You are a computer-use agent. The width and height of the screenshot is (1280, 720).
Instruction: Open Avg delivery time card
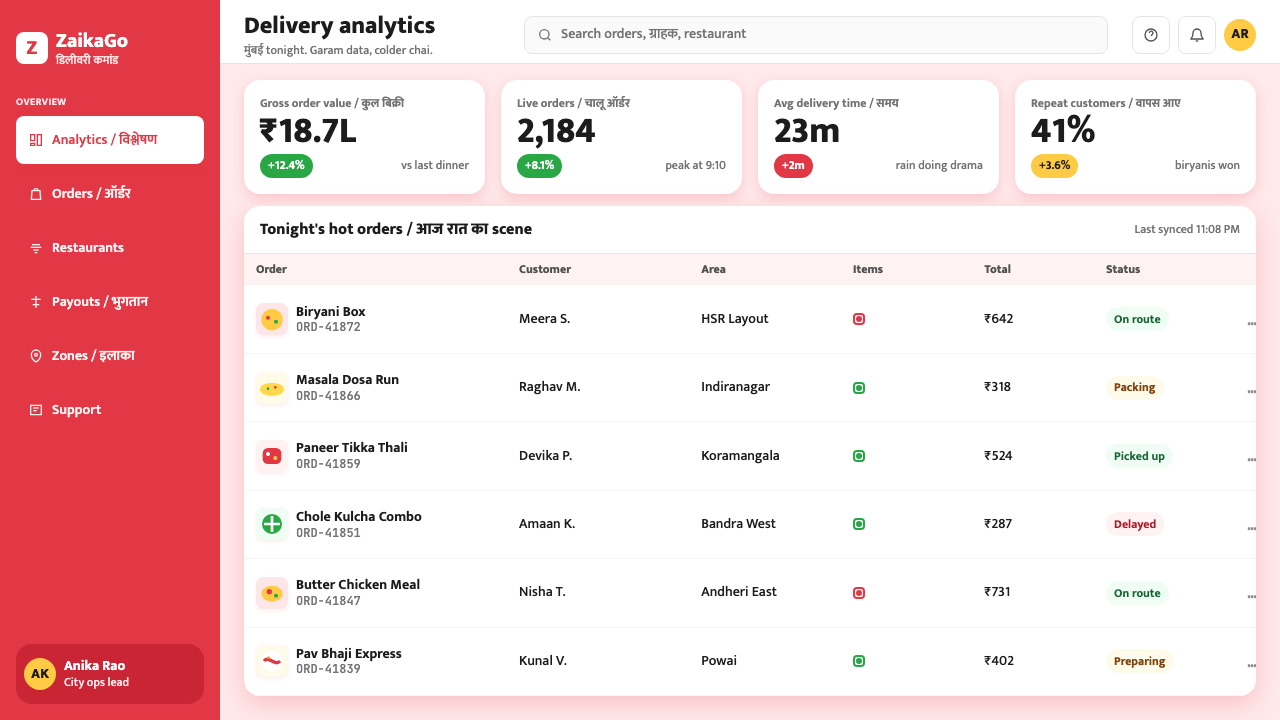click(x=878, y=137)
